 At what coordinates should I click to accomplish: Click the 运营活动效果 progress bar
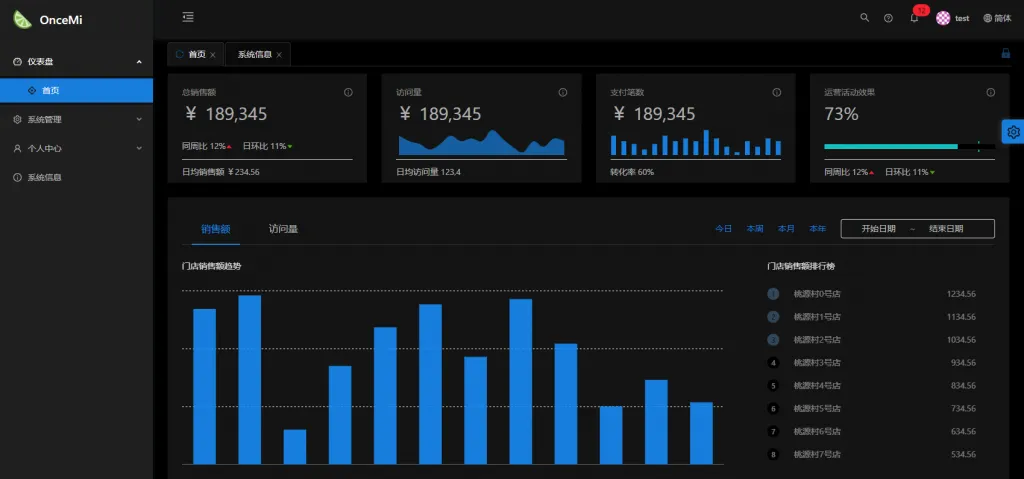[x=908, y=147]
